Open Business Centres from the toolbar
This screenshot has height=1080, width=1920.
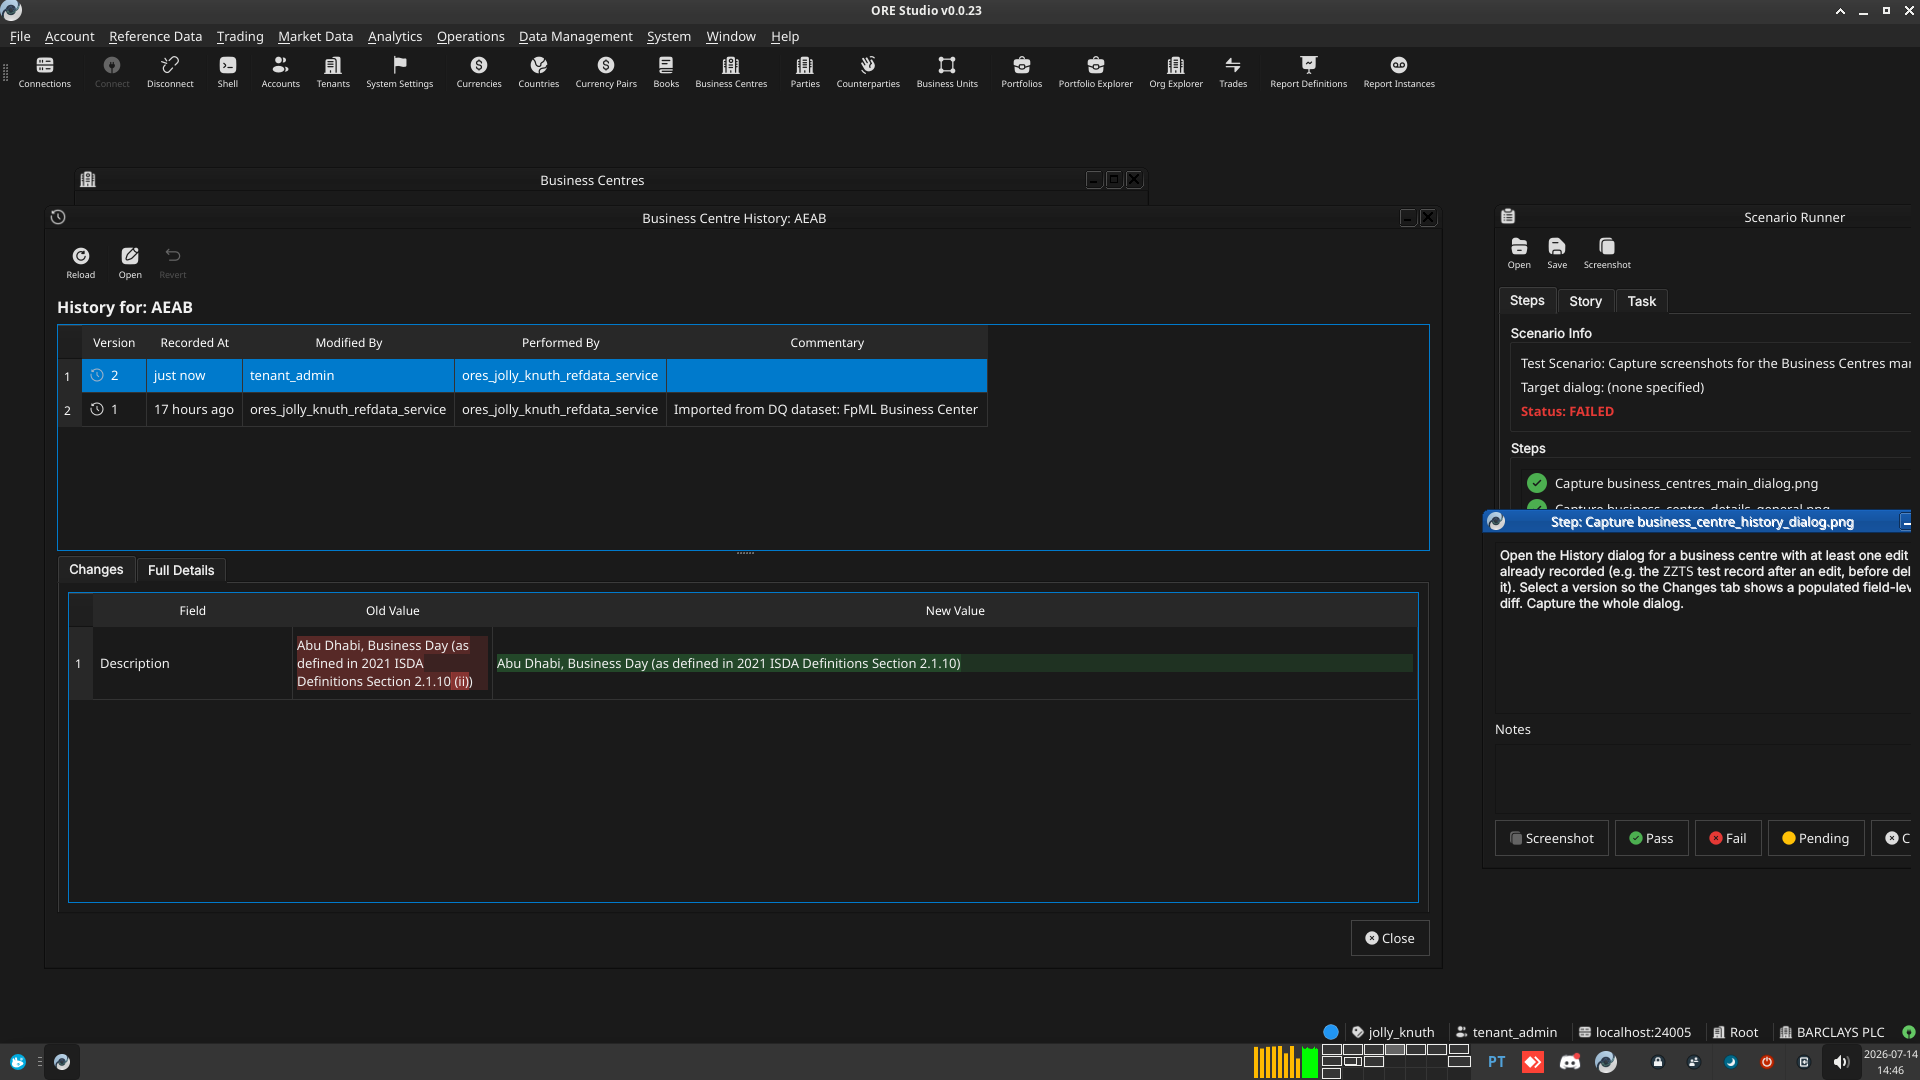(x=731, y=72)
